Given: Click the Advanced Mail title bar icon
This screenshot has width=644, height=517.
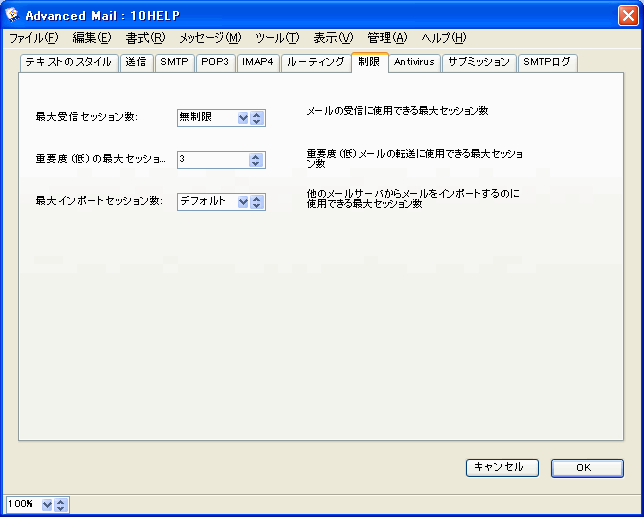Looking at the screenshot, I should point(12,17).
